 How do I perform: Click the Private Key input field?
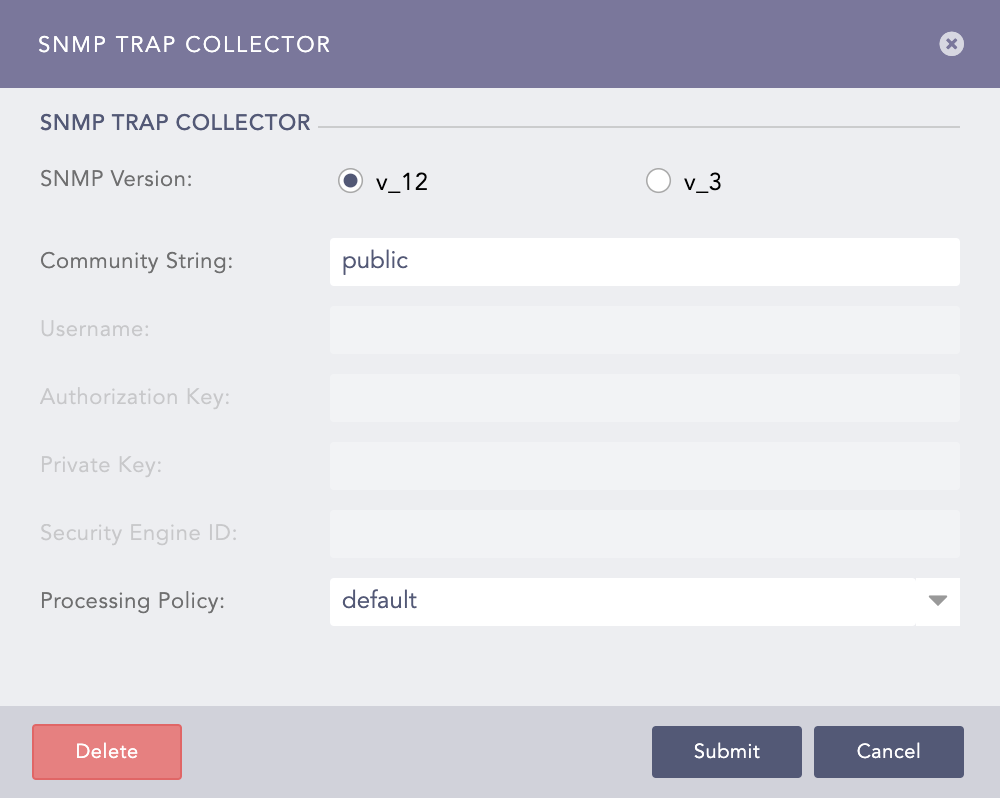[x=644, y=465]
